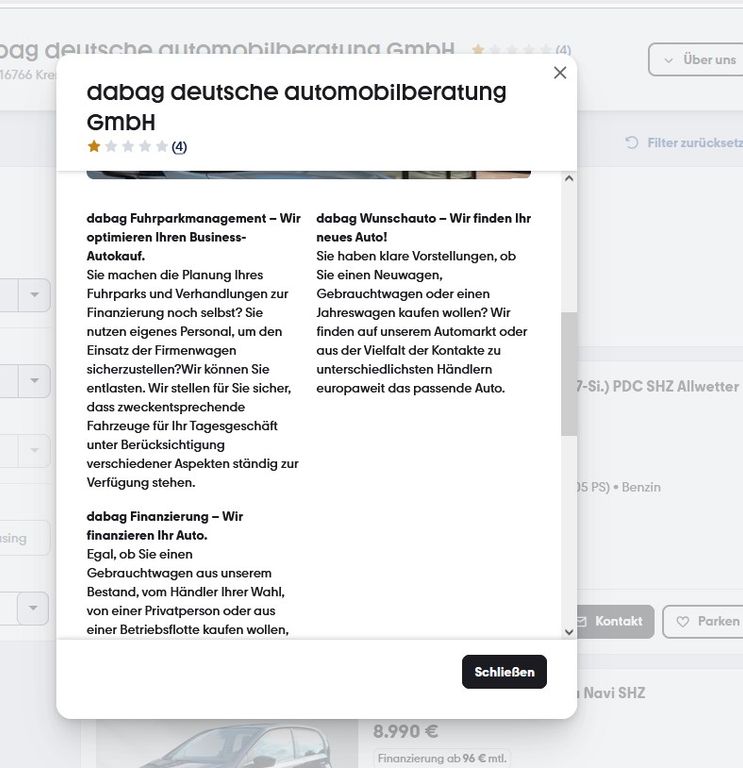Click the banner image at the top of the dialog
Image resolution: width=743 pixels, height=768 pixels.
(x=308, y=174)
